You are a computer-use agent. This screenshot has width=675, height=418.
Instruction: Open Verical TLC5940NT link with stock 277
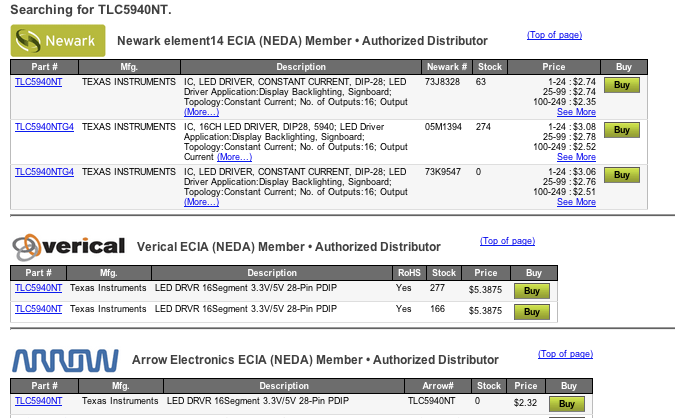[x=38, y=288]
